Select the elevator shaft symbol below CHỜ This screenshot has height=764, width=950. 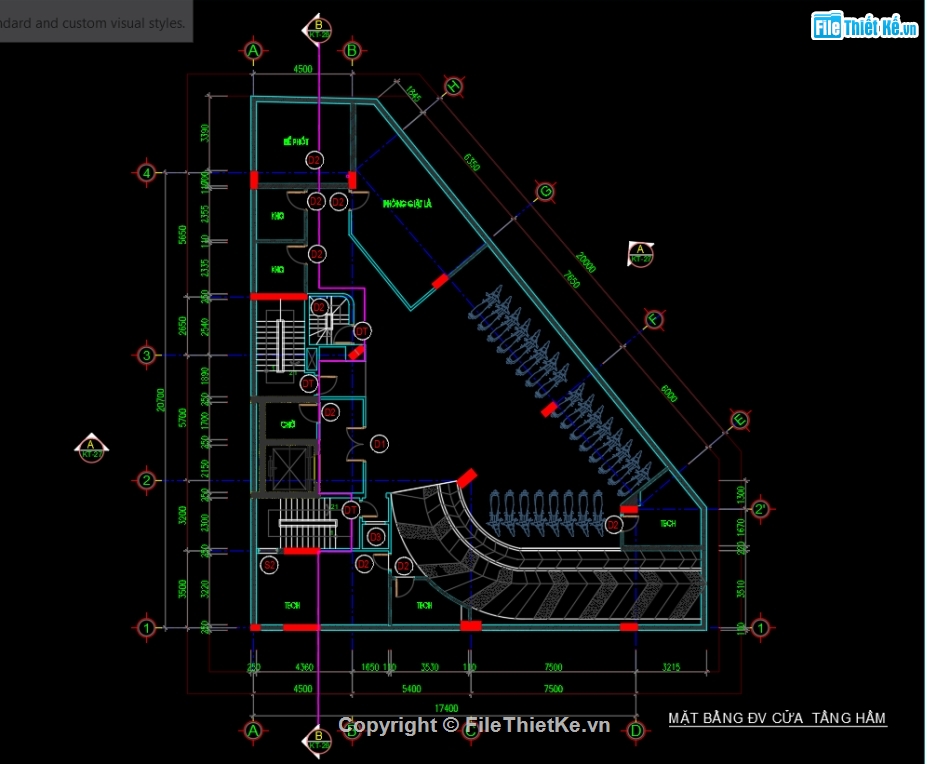pos(288,468)
